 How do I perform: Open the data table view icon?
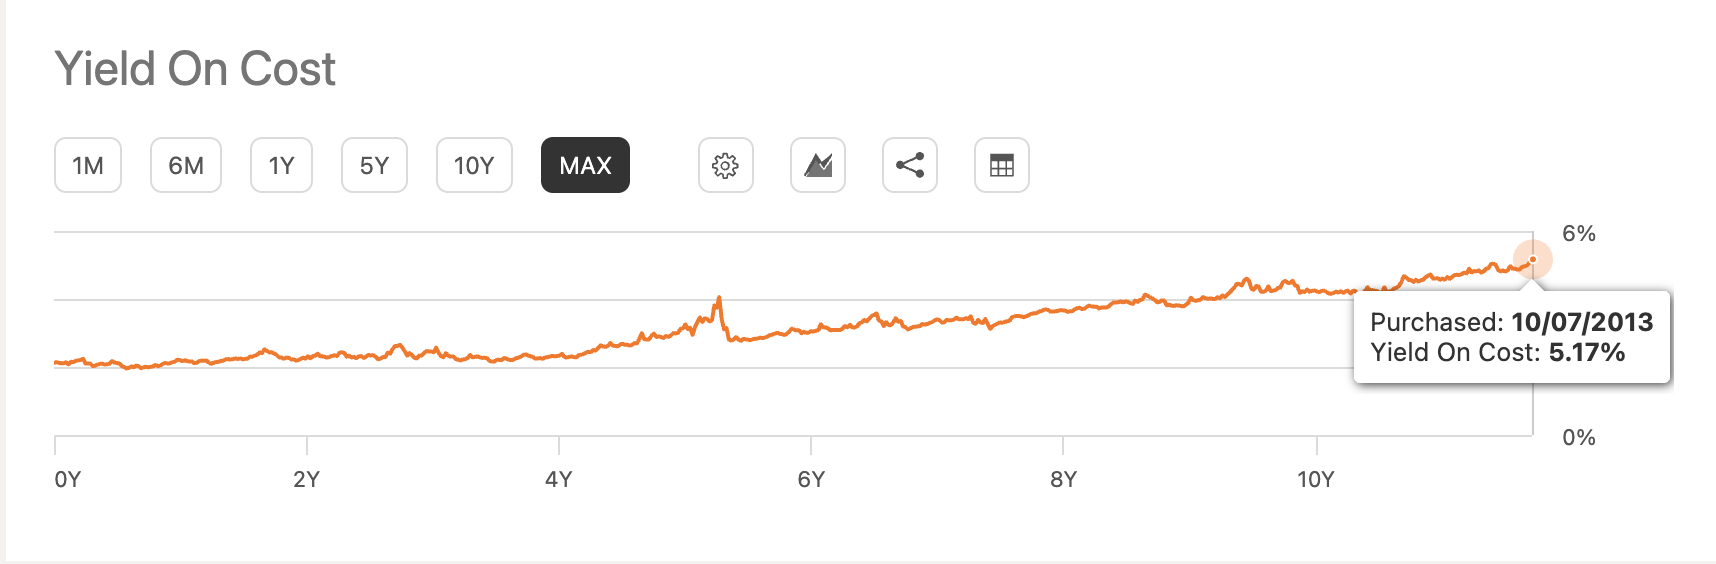pyautogui.click(x=1001, y=165)
